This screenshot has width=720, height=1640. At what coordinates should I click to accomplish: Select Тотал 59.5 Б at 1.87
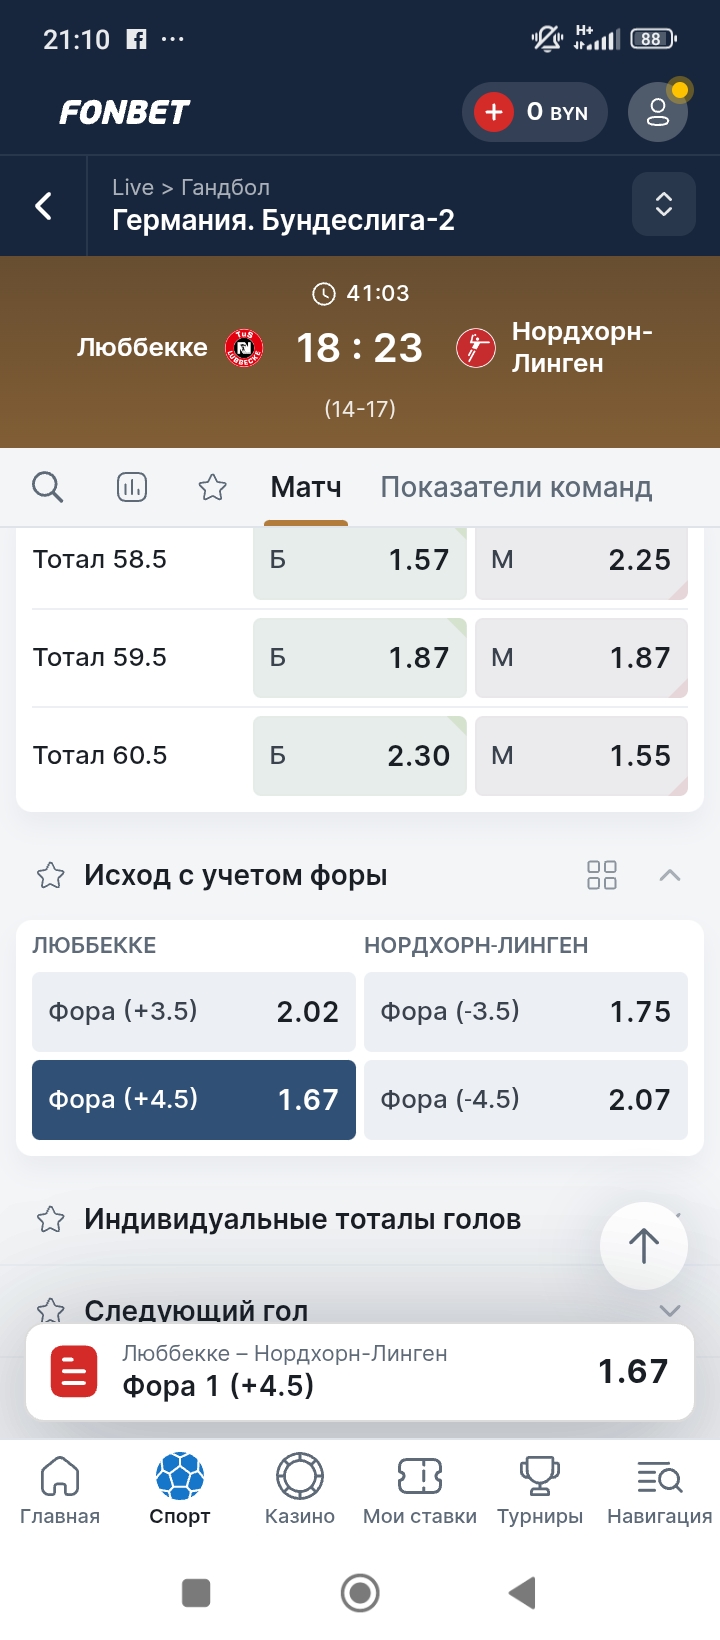point(360,658)
